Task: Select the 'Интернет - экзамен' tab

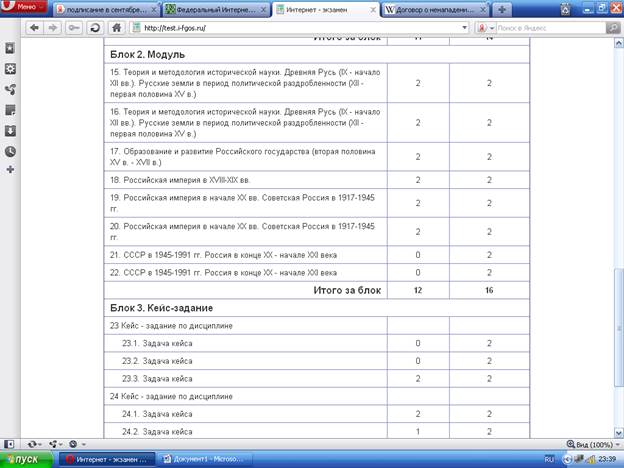Action: 326,10
